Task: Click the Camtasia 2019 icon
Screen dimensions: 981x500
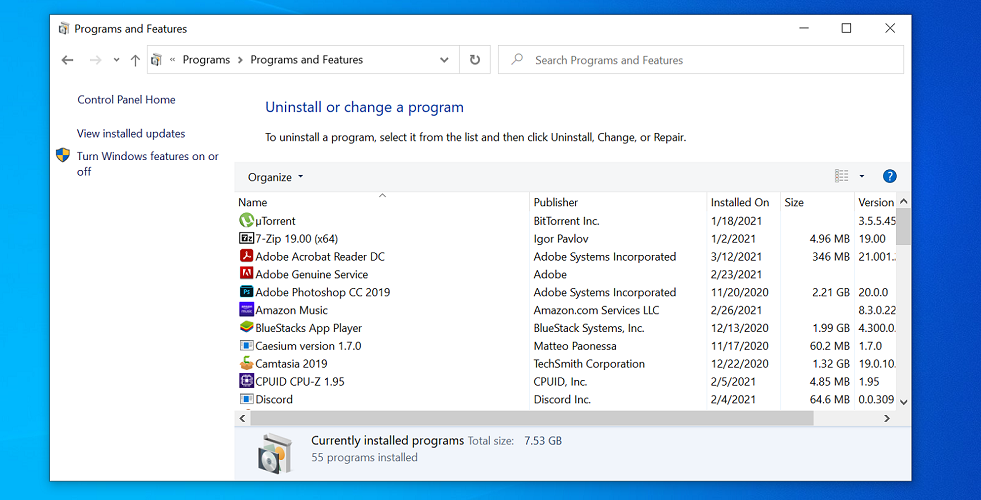Action: point(247,363)
